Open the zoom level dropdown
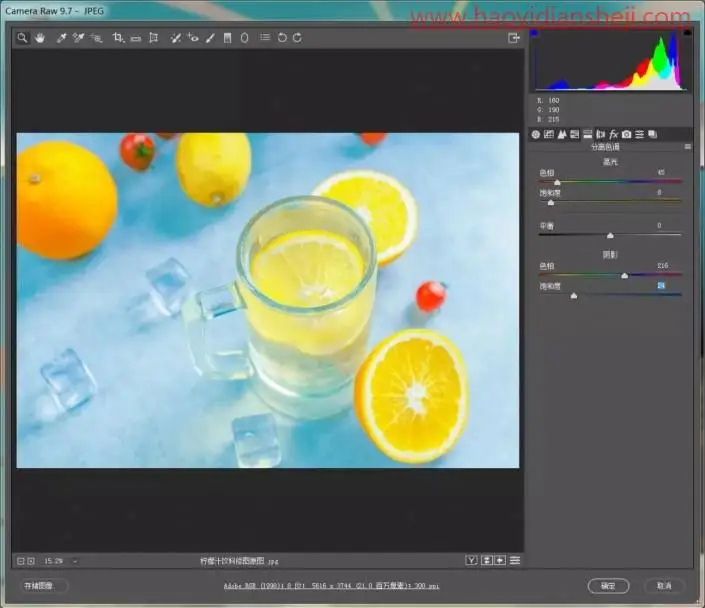The width and height of the screenshot is (705, 608). (75, 561)
